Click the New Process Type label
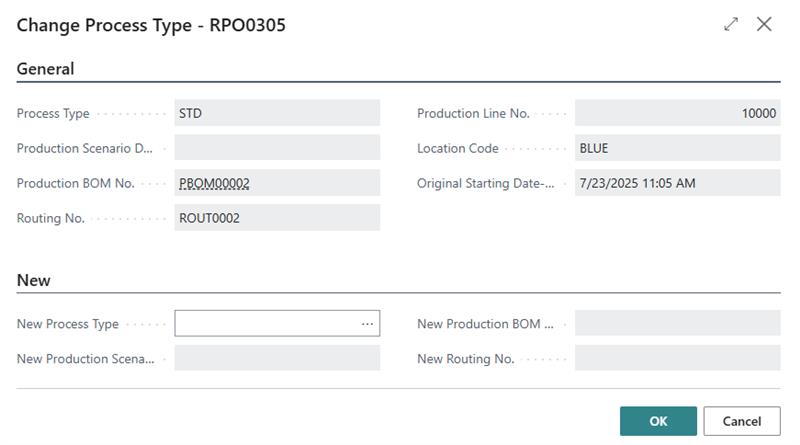Image resolution: width=800 pixels, height=445 pixels. pyautogui.click(x=68, y=324)
